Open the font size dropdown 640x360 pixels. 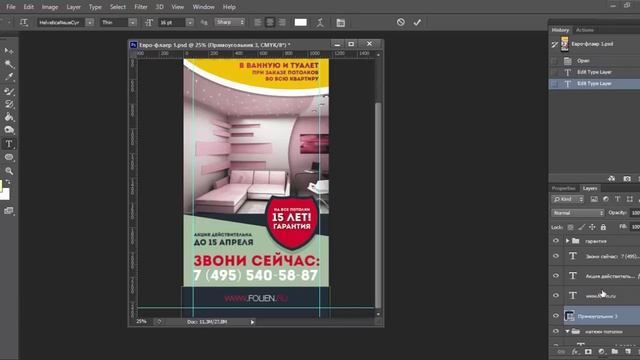pos(190,22)
